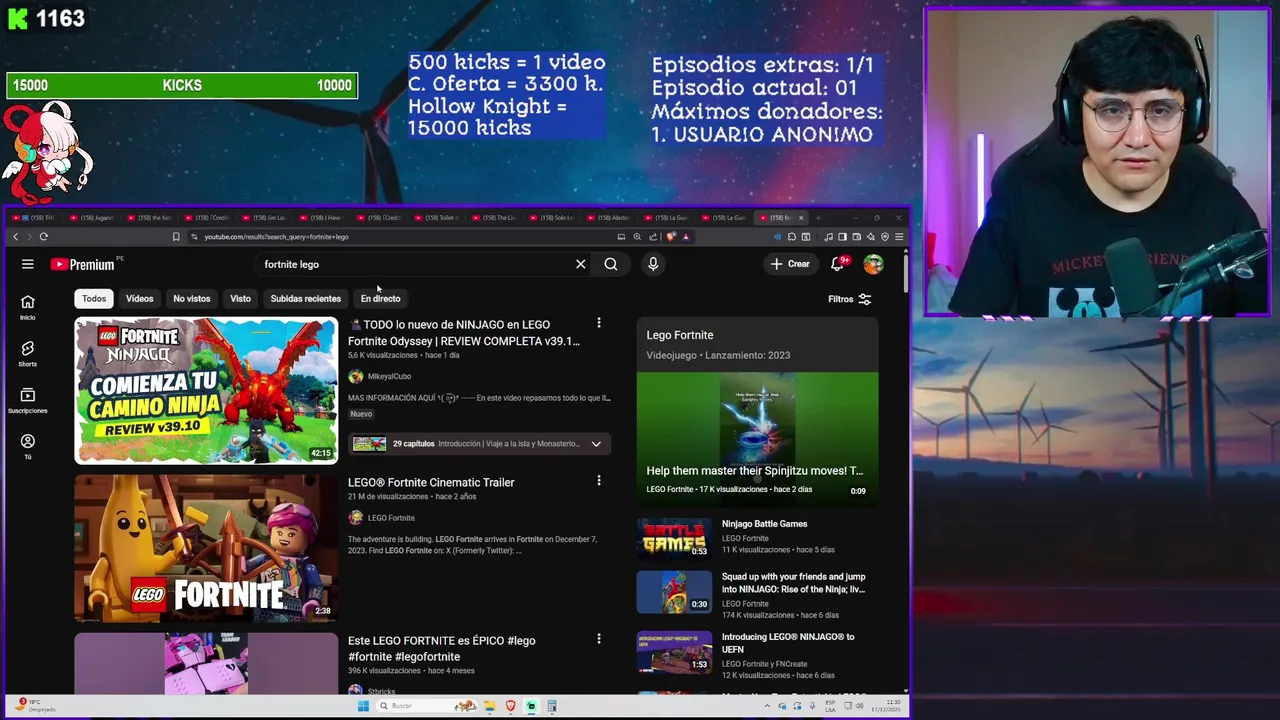Clear the search box with the X
1280x720 pixels.
(x=580, y=264)
